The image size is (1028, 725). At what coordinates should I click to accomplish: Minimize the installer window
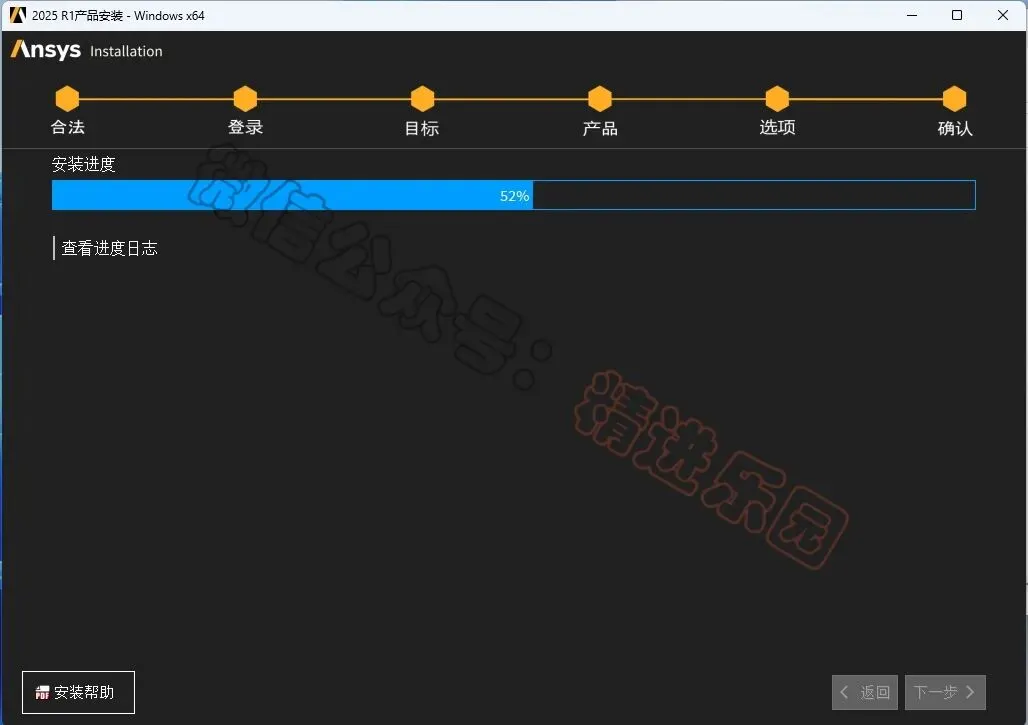tap(912, 15)
